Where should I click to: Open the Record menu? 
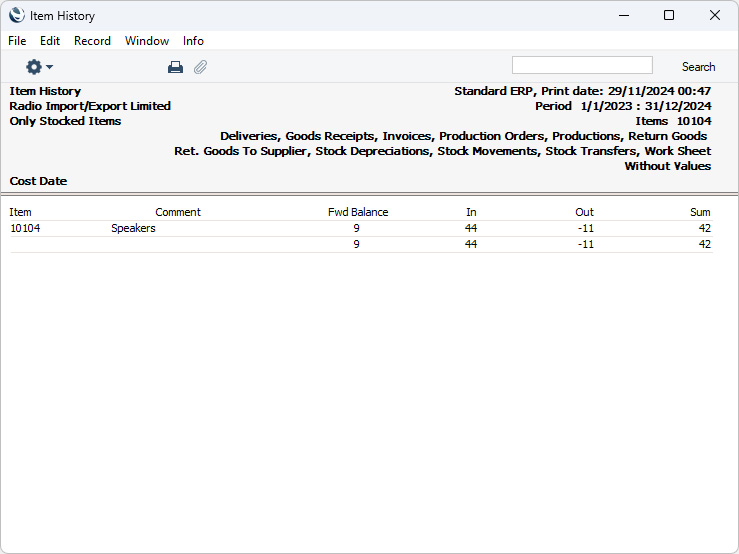(x=92, y=41)
